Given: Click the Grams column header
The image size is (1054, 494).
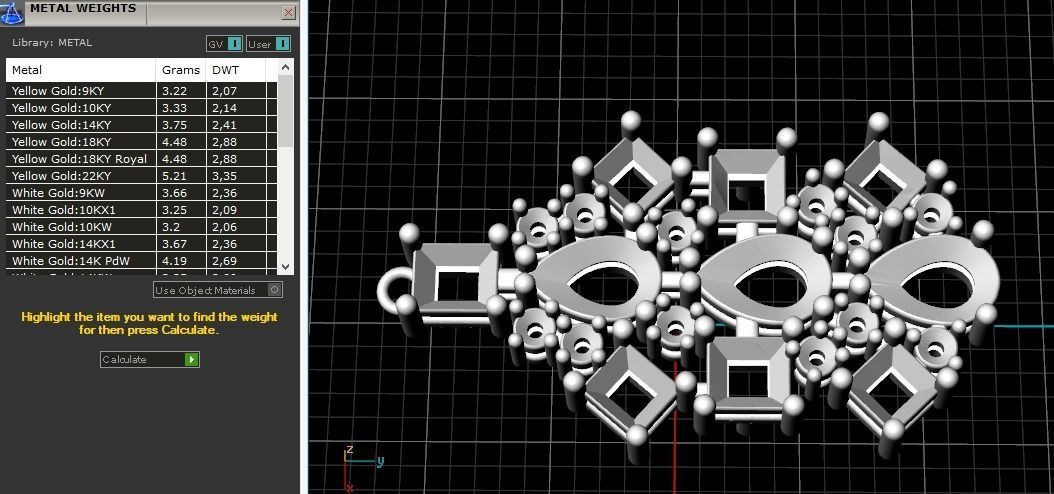Looking at the screenshot, I should (x=181, y=70).
